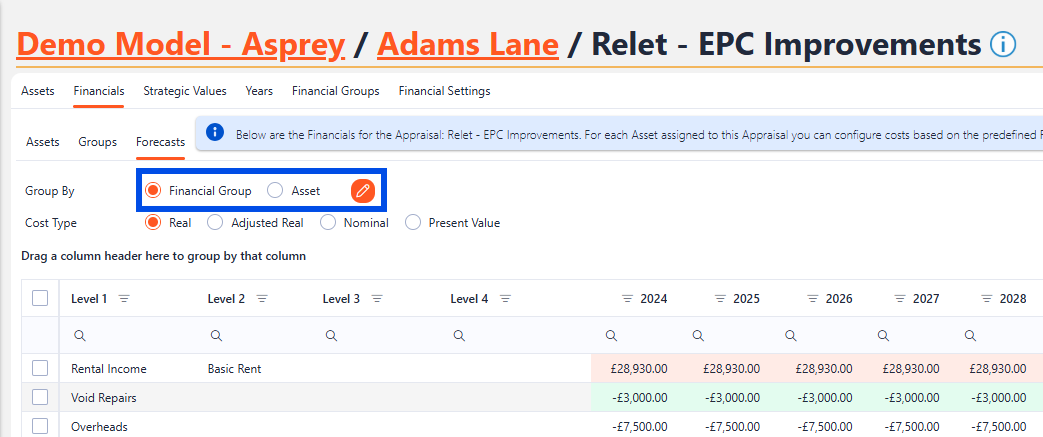Screen dimensions: 1043x437
Task: Select the Asset radio button for Group By
Action: pyautogui.click(x=275, y=191)
